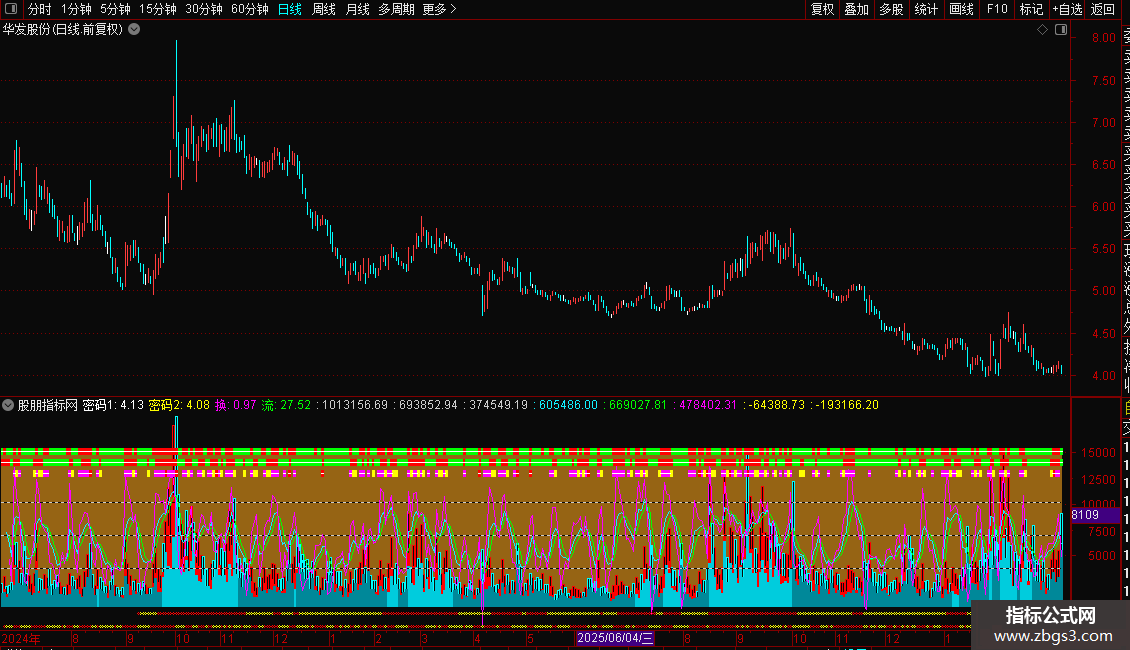Click the 374549.19 indicator value
The image size is (1130, 650).
(499, 405)
